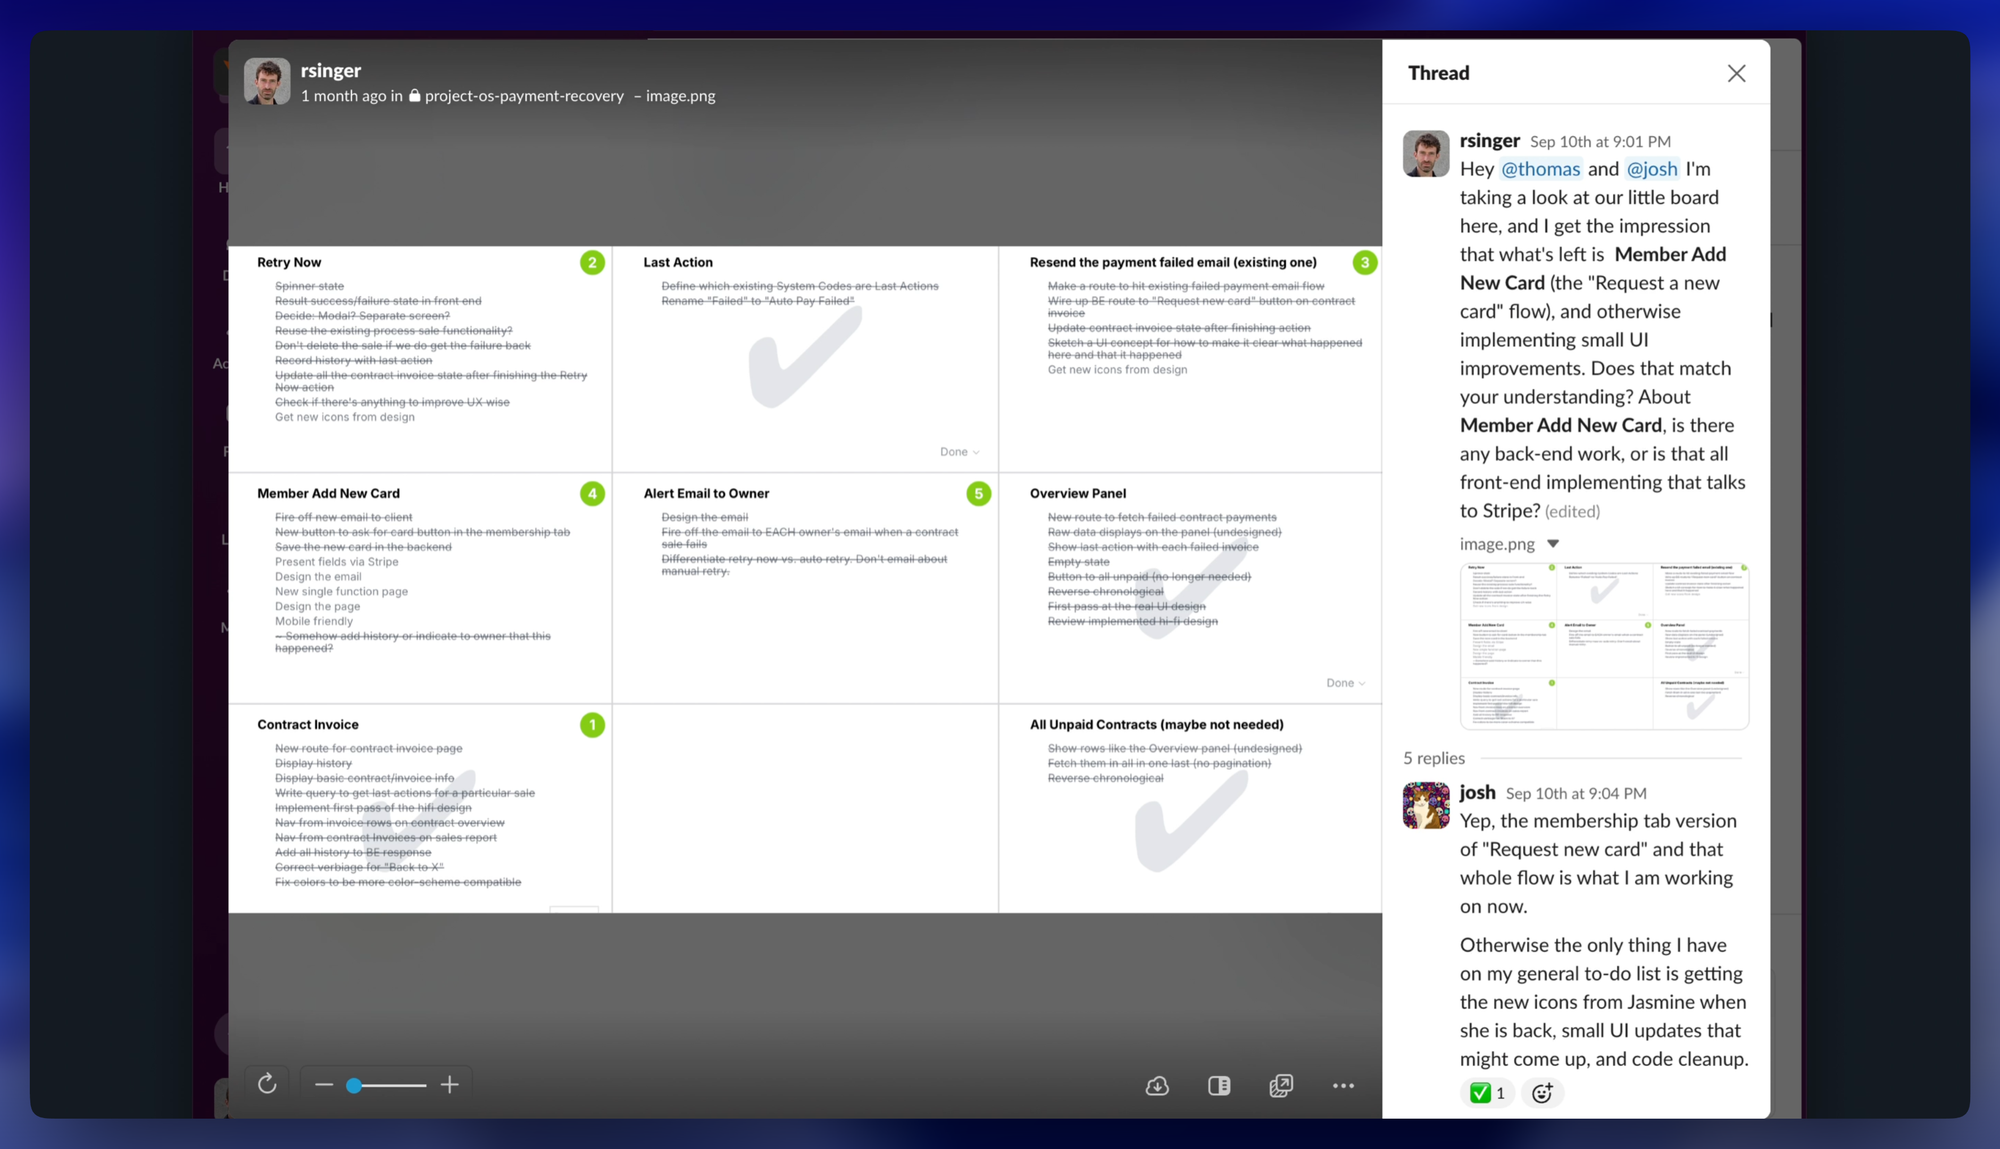Toggle the green checkmark reaction
The width and height of the screenshot is (2000, 1149).
(x=1487, y=1093)
